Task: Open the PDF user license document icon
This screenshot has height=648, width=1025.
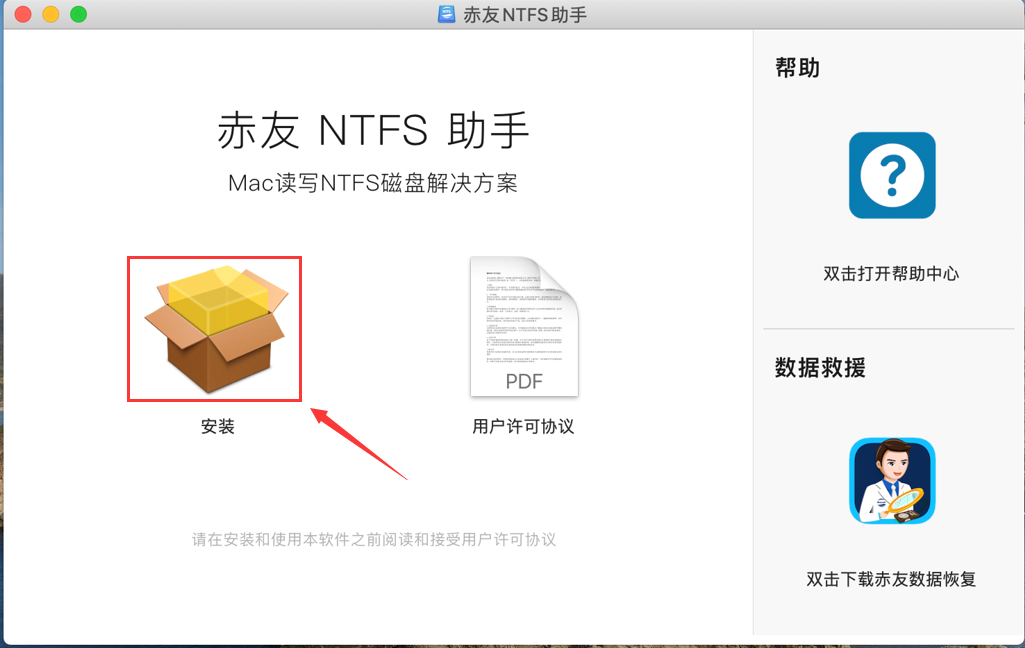Action: pyautogui.click(x=524, y=328)
